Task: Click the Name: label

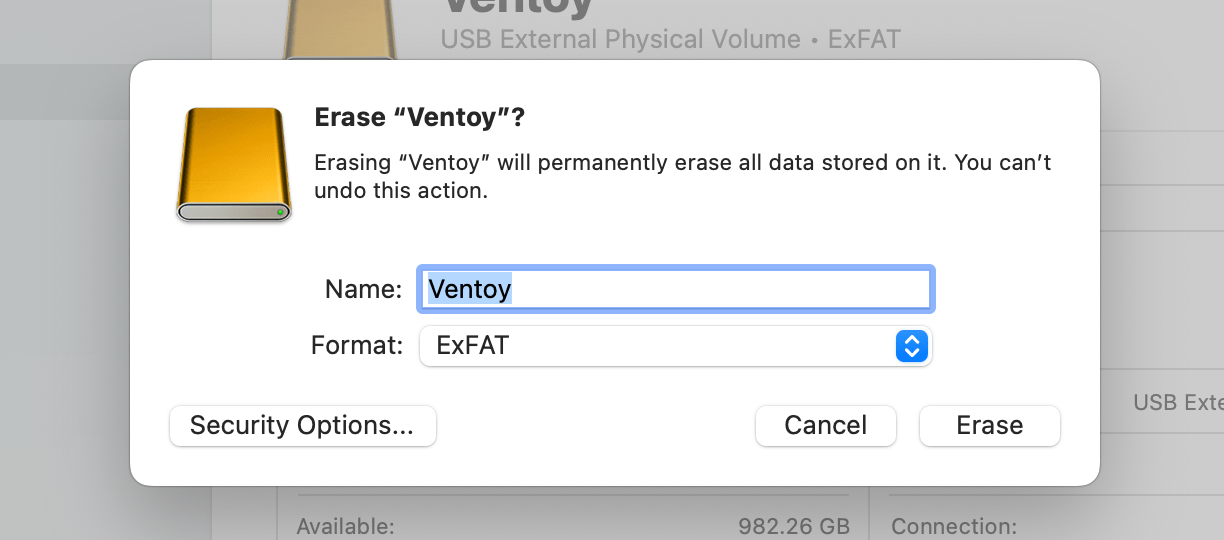Action: (x=363, y=290)
